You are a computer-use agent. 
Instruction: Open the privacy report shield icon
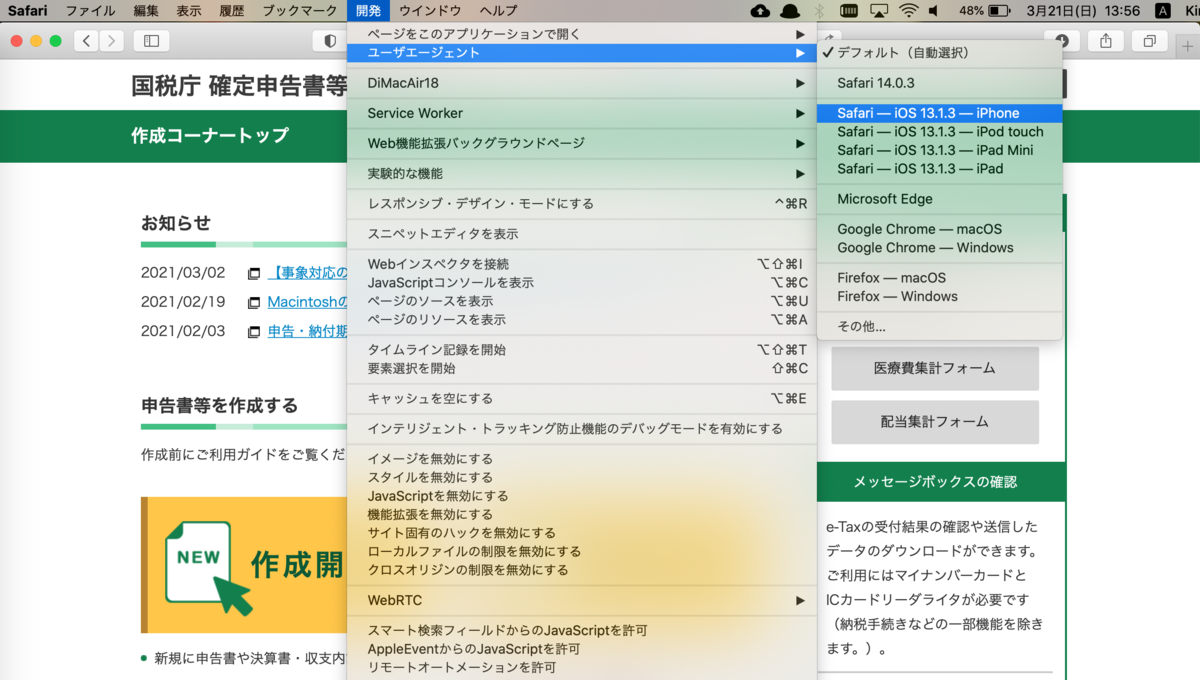pyautogui.click(x=330, y=41)
